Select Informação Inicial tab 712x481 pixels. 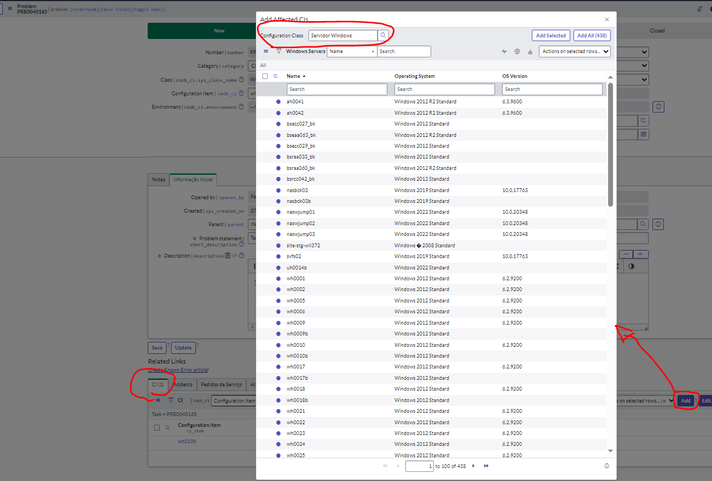(193, 179)
